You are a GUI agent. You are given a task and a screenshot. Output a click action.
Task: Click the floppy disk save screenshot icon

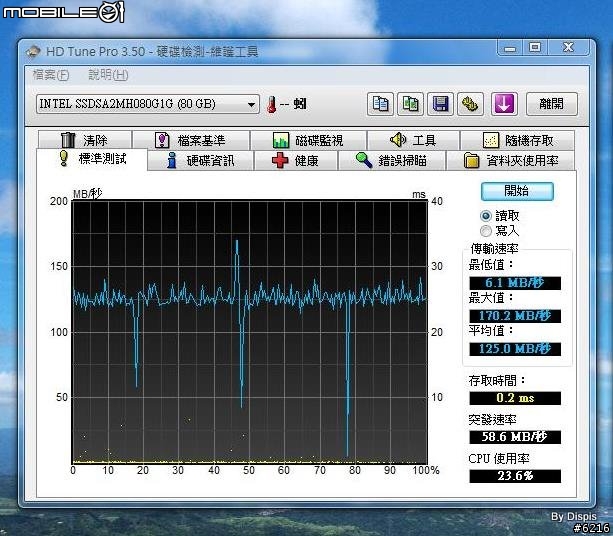click(440, 104)
